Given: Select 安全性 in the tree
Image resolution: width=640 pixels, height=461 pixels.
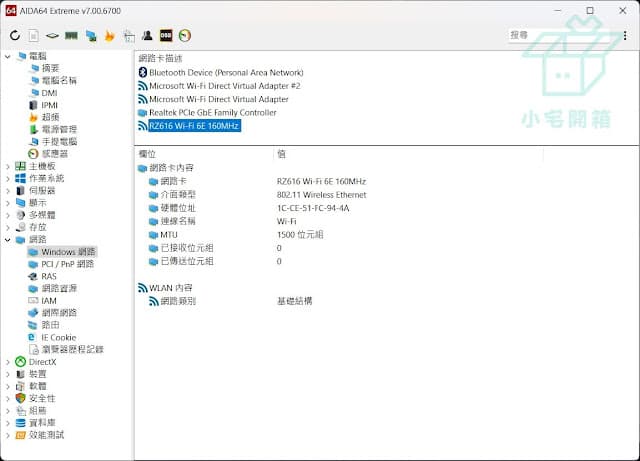Looking at the screenshot, I should pos(42,399).
